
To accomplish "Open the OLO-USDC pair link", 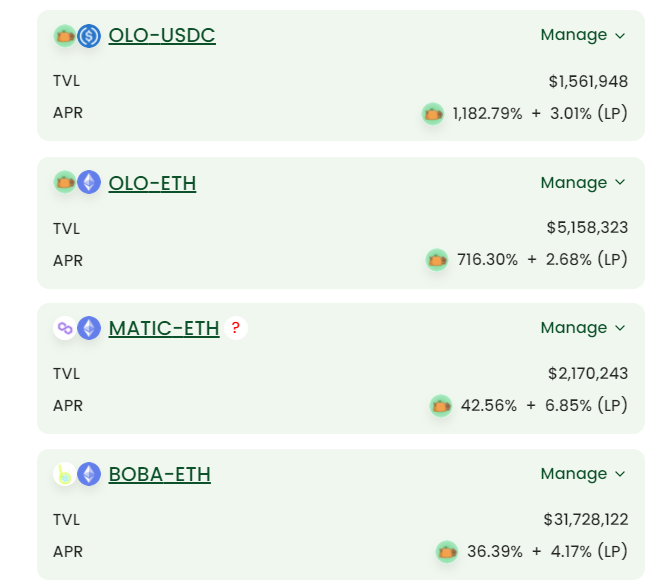I will [x=162, y=35].
